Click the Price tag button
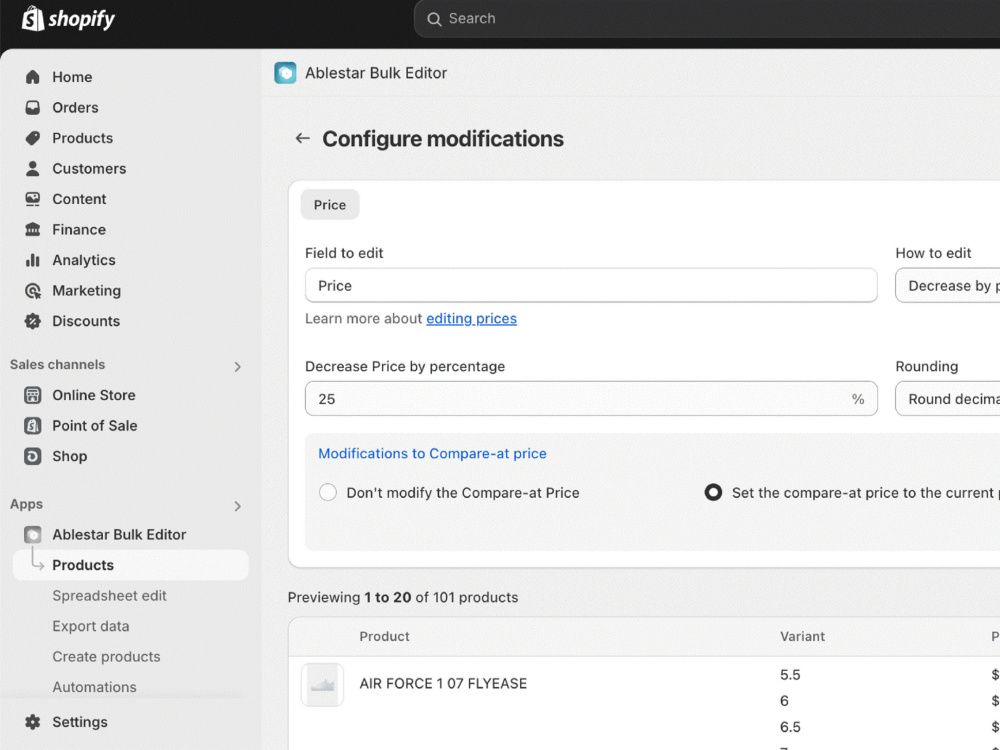Viewport: 1000px width, 750px height. click(330, 205)
